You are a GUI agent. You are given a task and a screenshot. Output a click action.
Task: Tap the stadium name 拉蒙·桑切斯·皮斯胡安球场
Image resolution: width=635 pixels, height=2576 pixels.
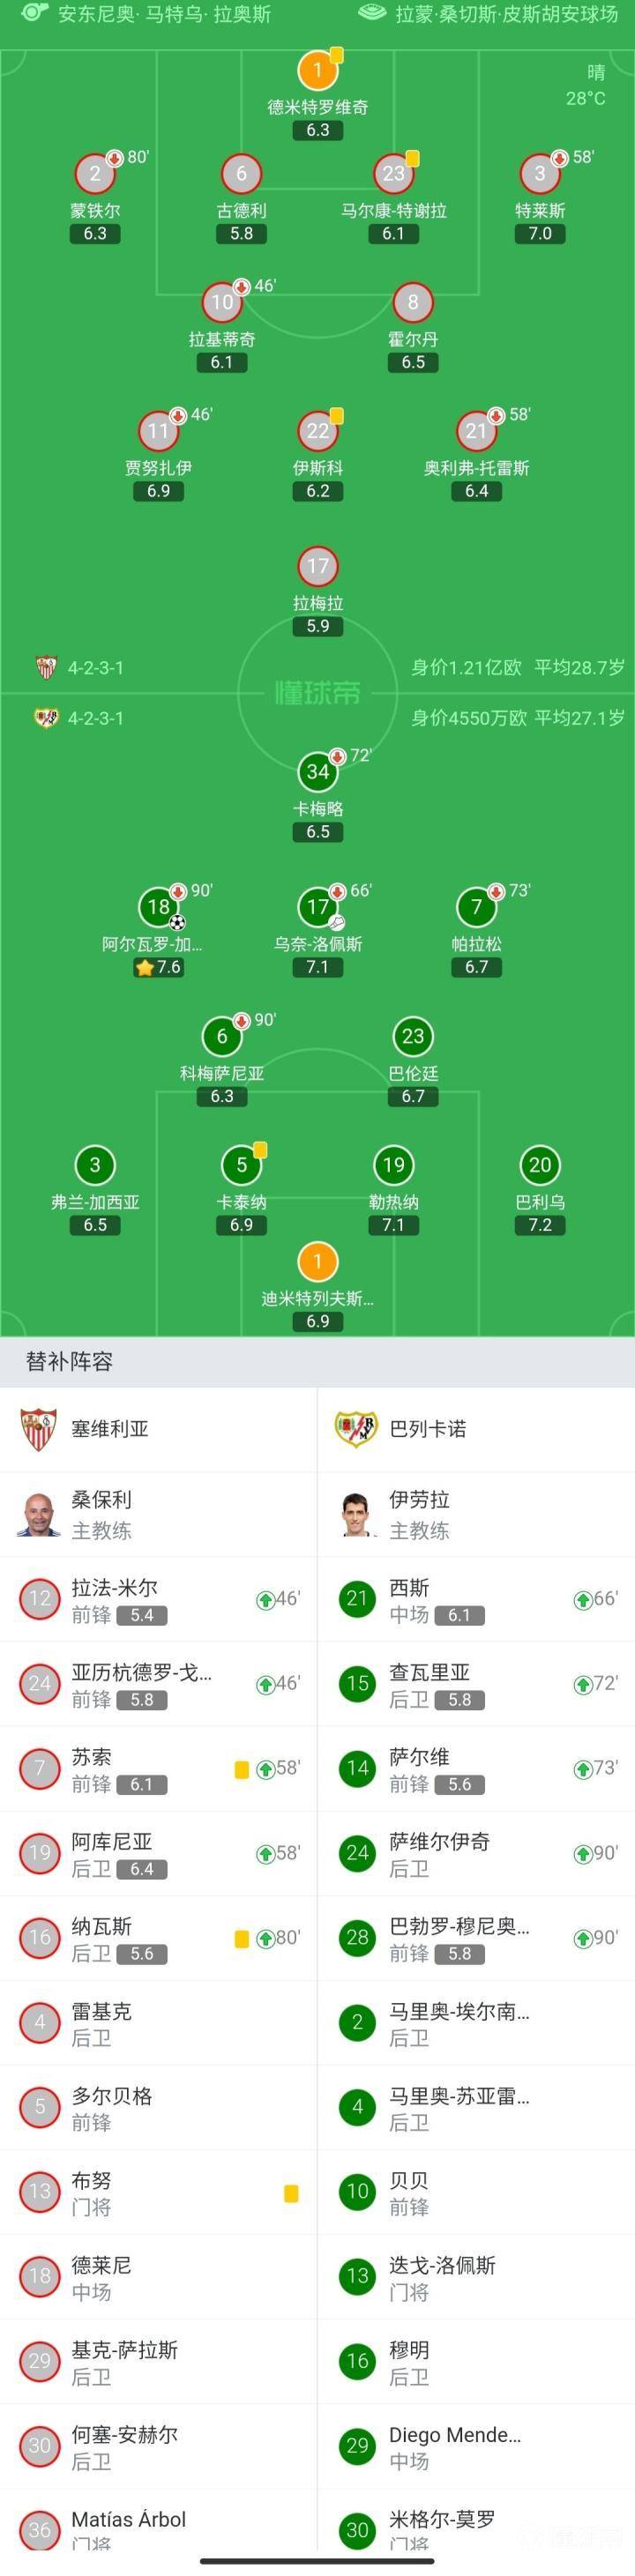click(506, 14)
